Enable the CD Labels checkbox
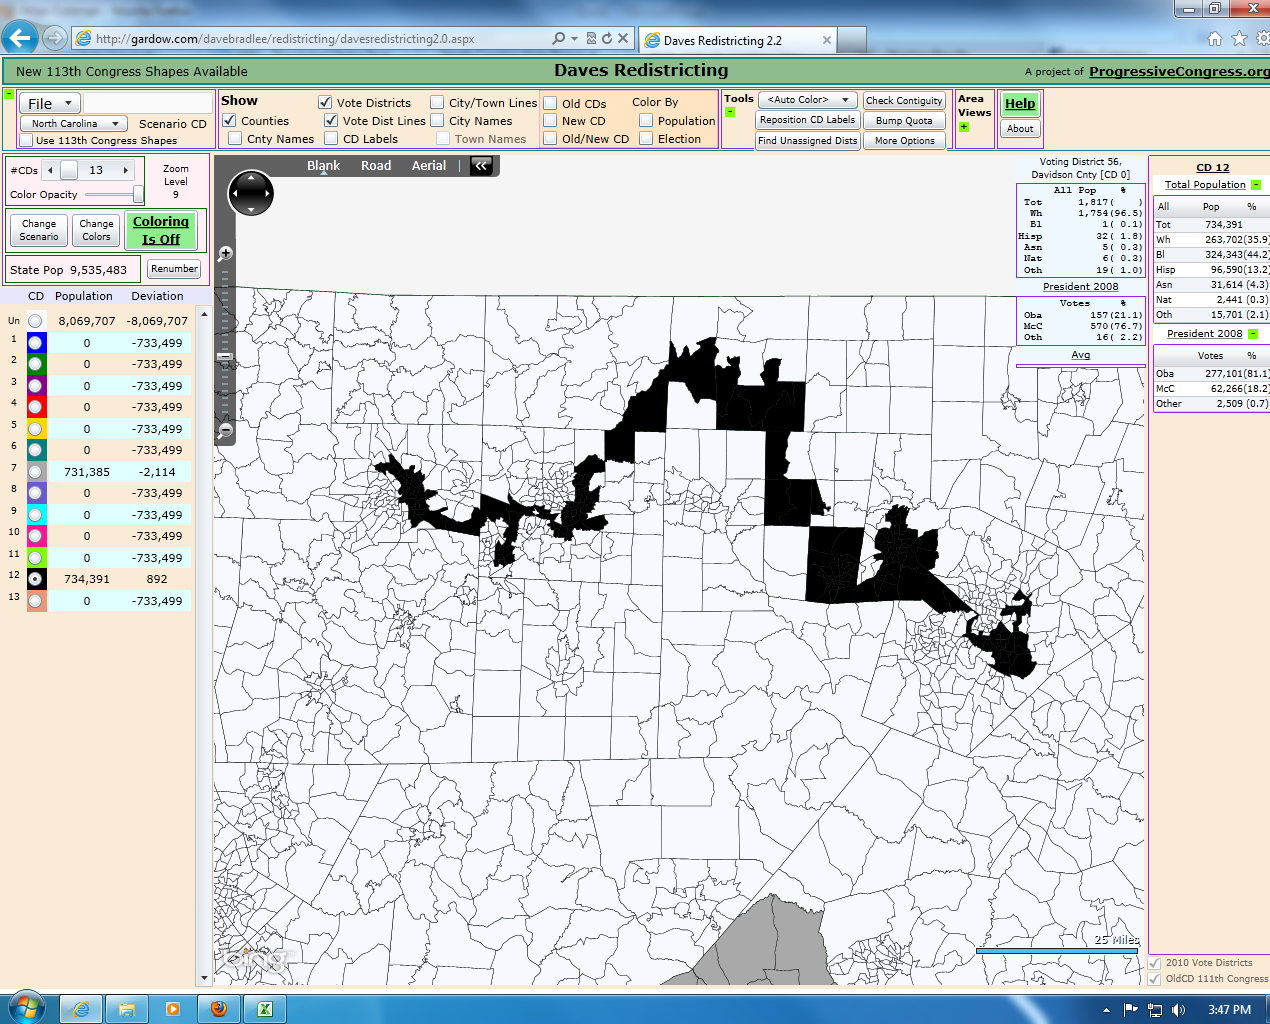1270x1024 pixels. point(332,139)
